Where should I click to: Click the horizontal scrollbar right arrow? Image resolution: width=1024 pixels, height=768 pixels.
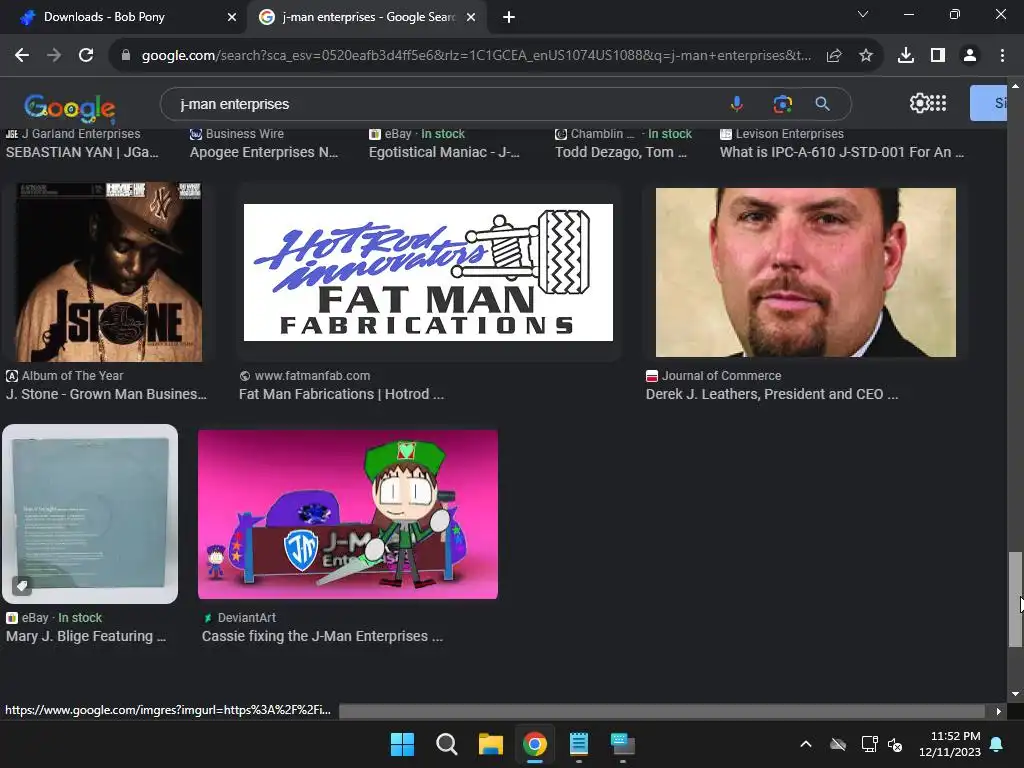coord(999,711)
